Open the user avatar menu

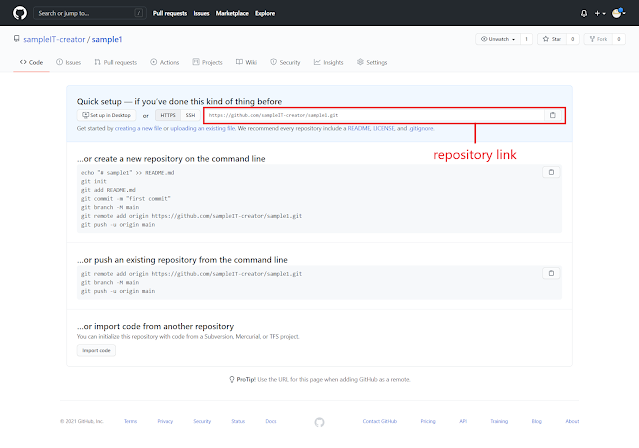pos(619,13)
